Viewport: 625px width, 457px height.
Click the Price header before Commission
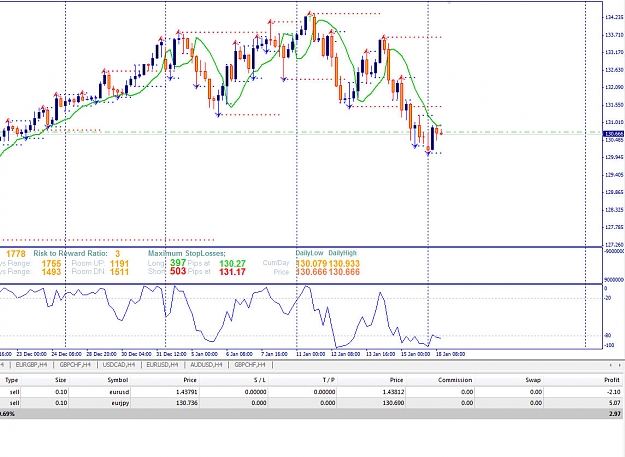coord(396,380)
